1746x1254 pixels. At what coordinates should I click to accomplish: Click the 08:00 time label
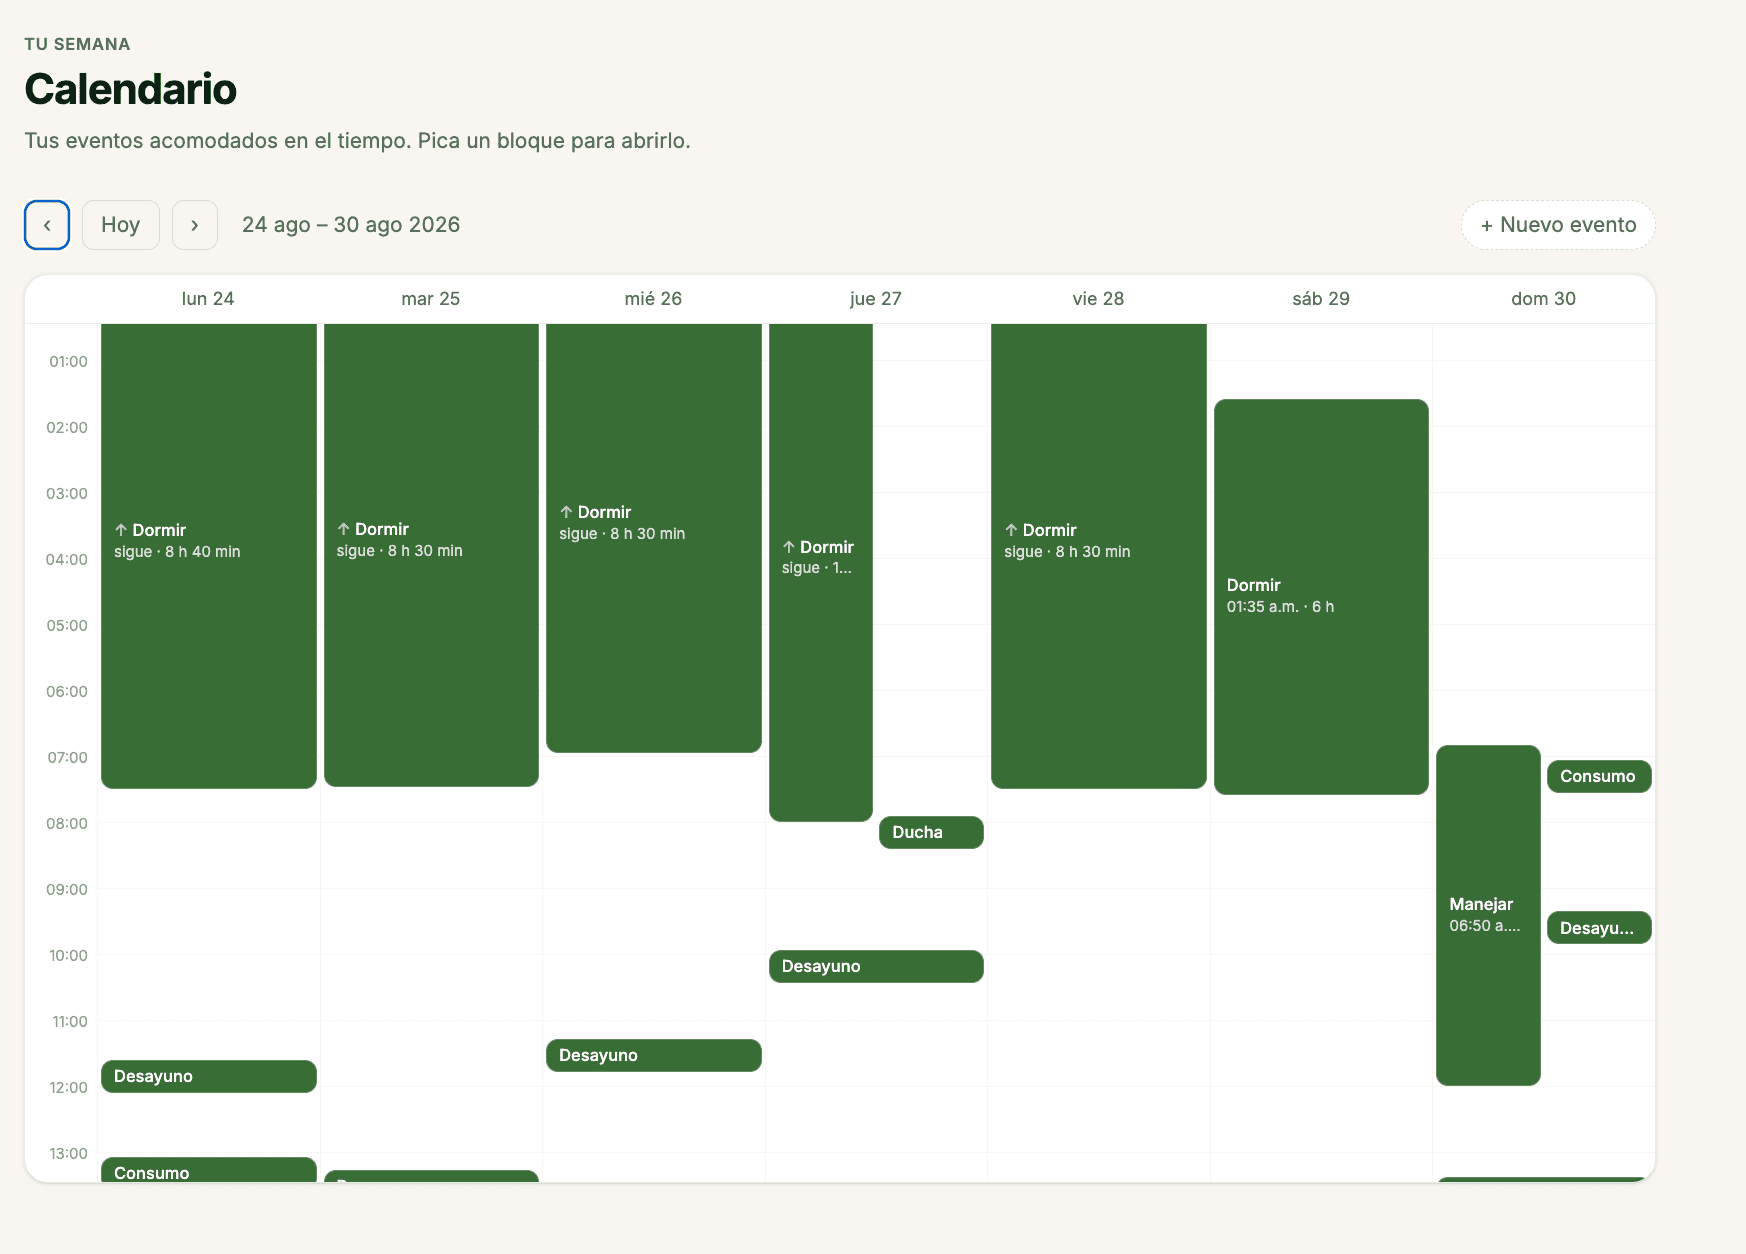pyautogui.click(x=67, y=823)
